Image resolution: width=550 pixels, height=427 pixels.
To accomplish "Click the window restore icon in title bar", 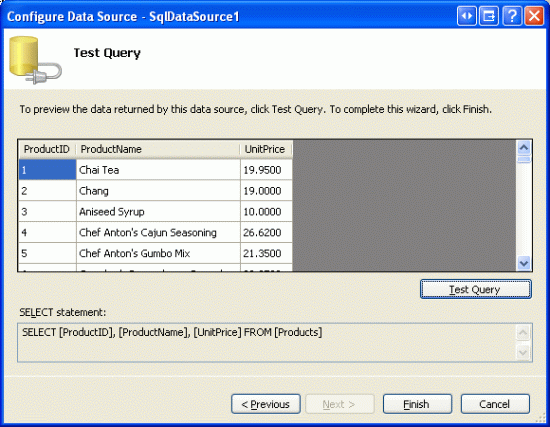I will [489, 16].
